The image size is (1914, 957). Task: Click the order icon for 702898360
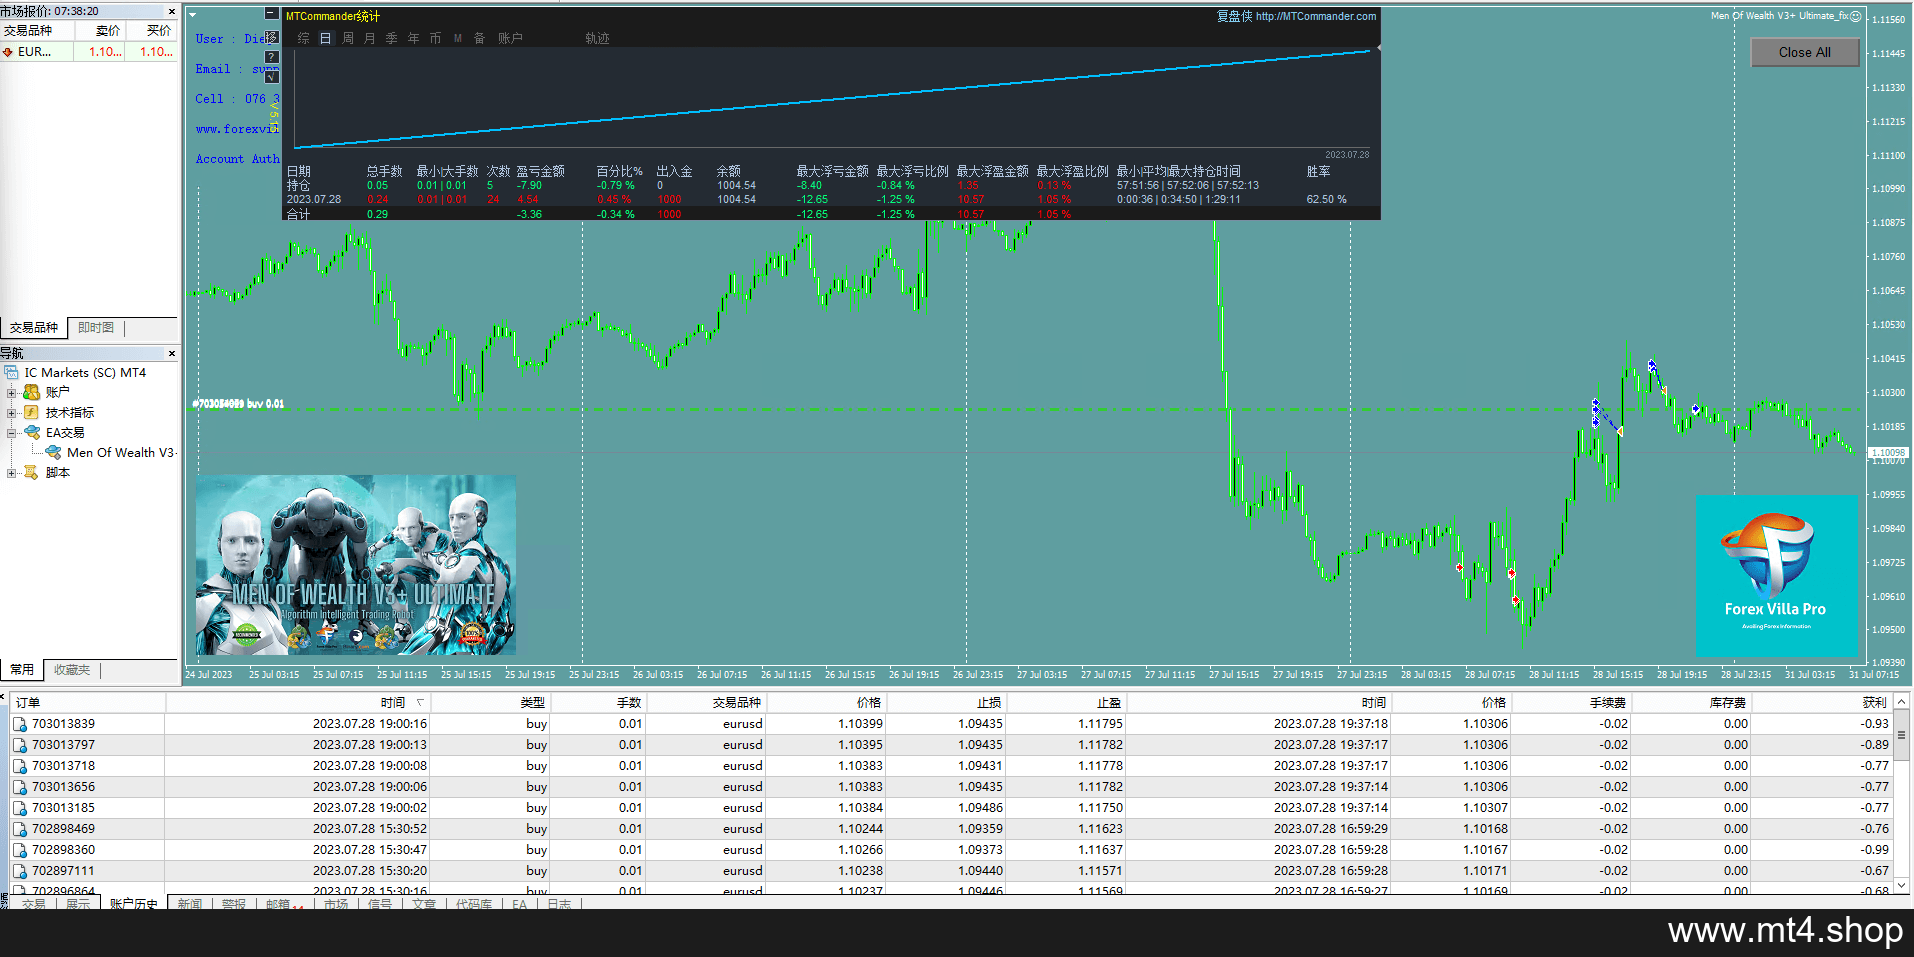[20, 850]
